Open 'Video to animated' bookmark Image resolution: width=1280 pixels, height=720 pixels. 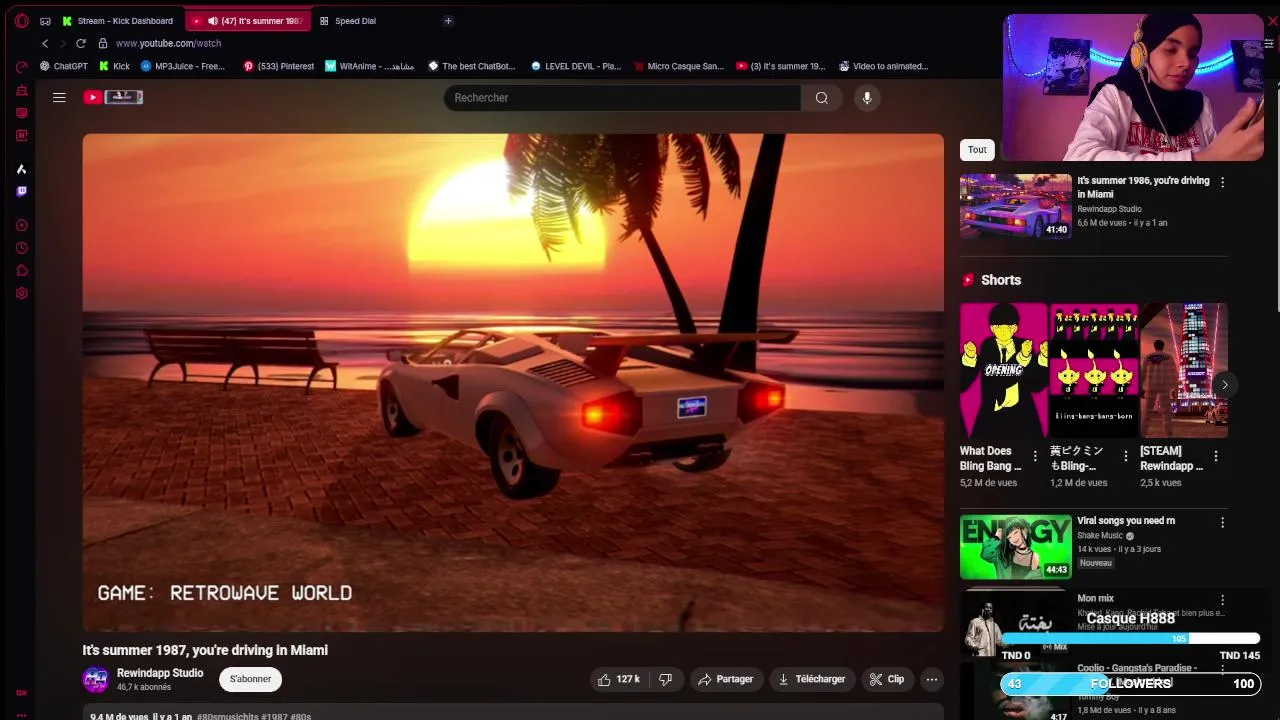(x=884, y=66)
